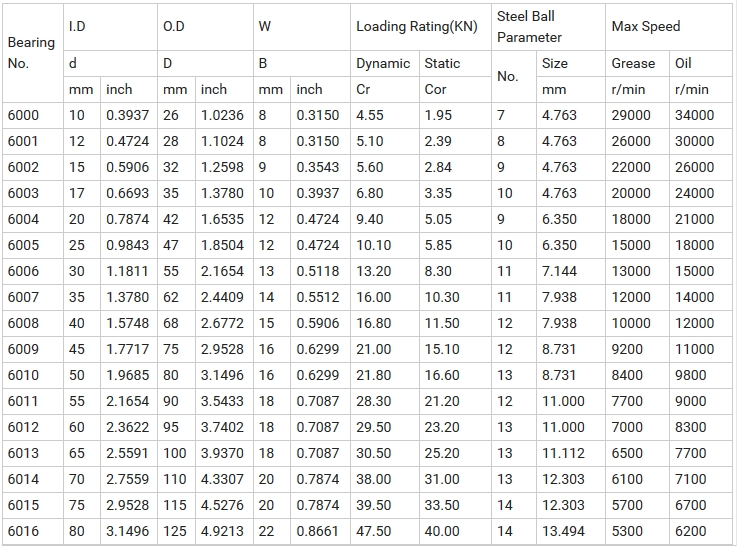Click bearing number 6003 cell
The width and height of the screenshot is (737, 546).
pyautogui.click(x=33, y=193)
